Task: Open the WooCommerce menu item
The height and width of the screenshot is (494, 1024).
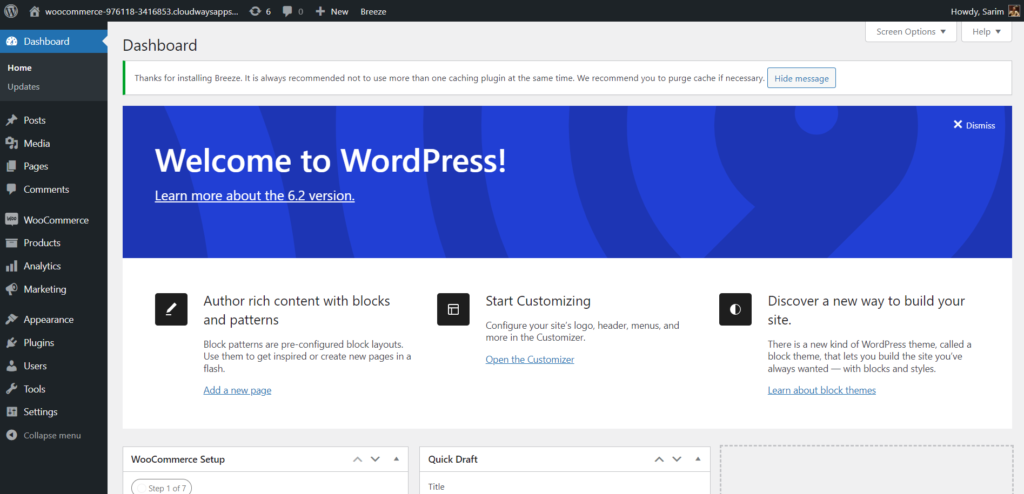Action: (x=54, y=220)
